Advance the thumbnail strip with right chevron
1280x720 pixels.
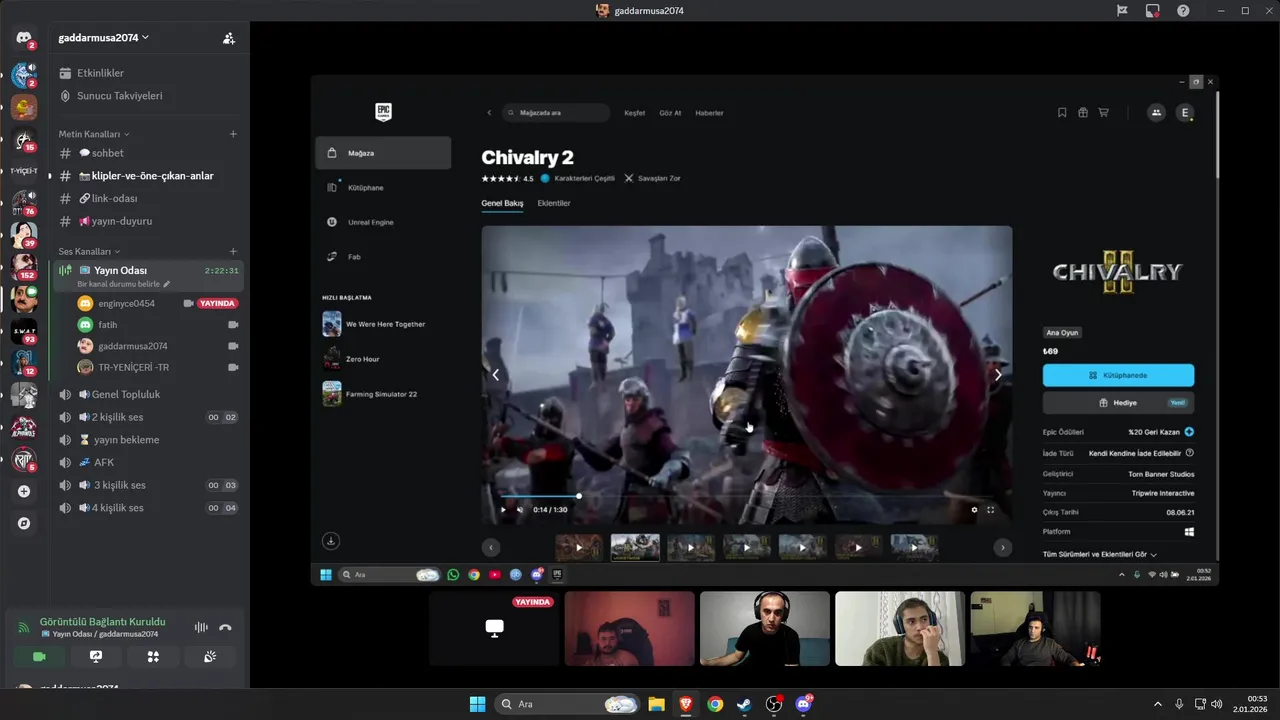(1002, 547)
